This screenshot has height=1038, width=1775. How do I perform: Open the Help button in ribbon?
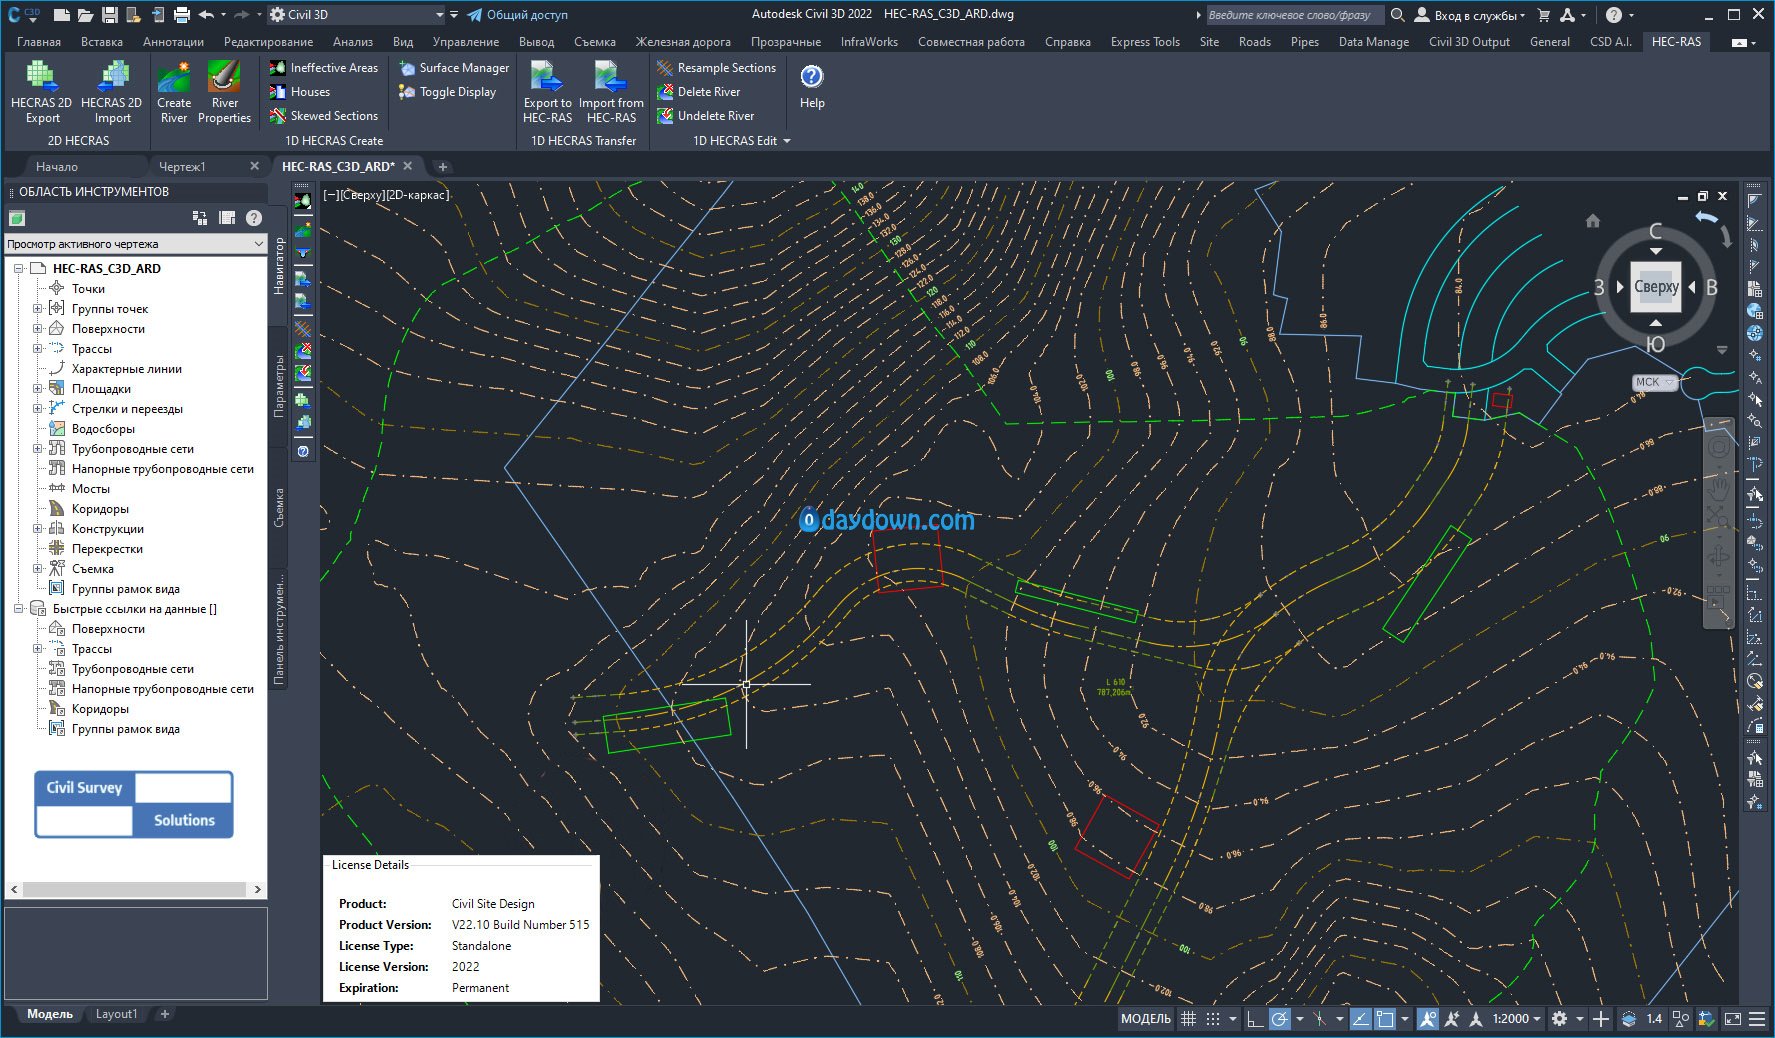click(x=812, y=78)
